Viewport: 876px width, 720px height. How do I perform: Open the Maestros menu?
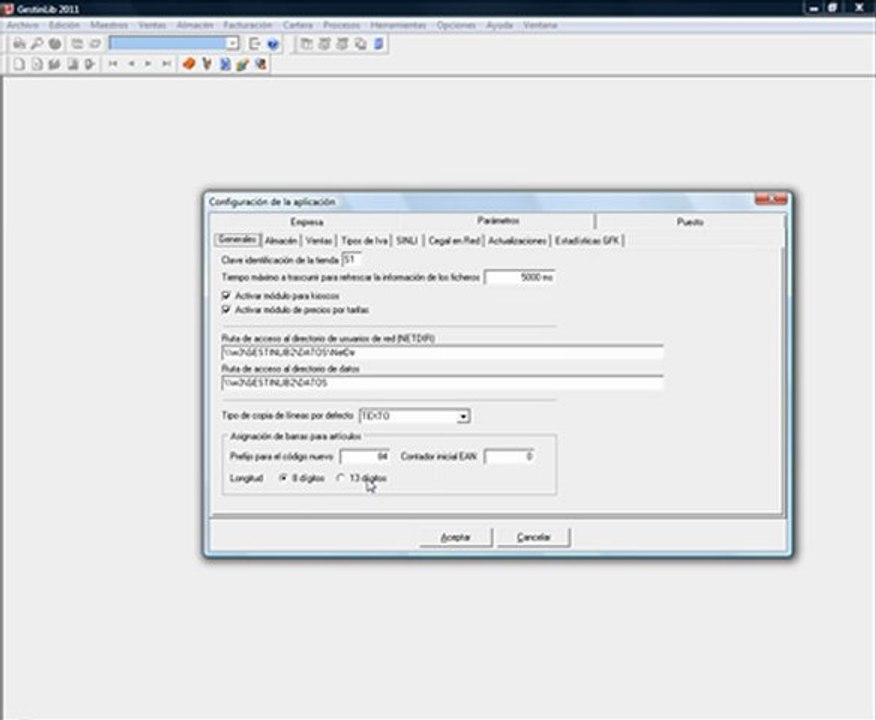[x=109, y=25]
